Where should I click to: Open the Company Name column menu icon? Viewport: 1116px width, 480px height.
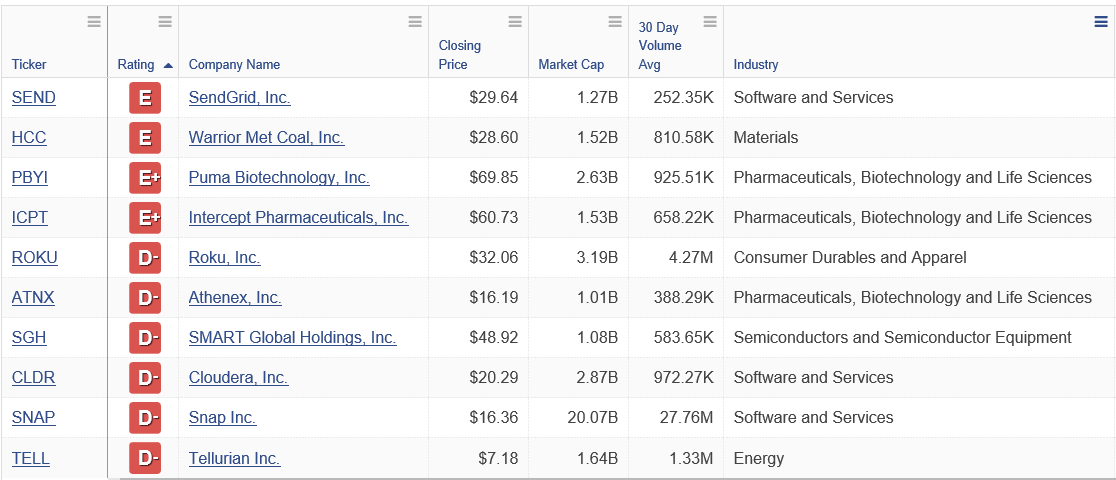[415, 22]
